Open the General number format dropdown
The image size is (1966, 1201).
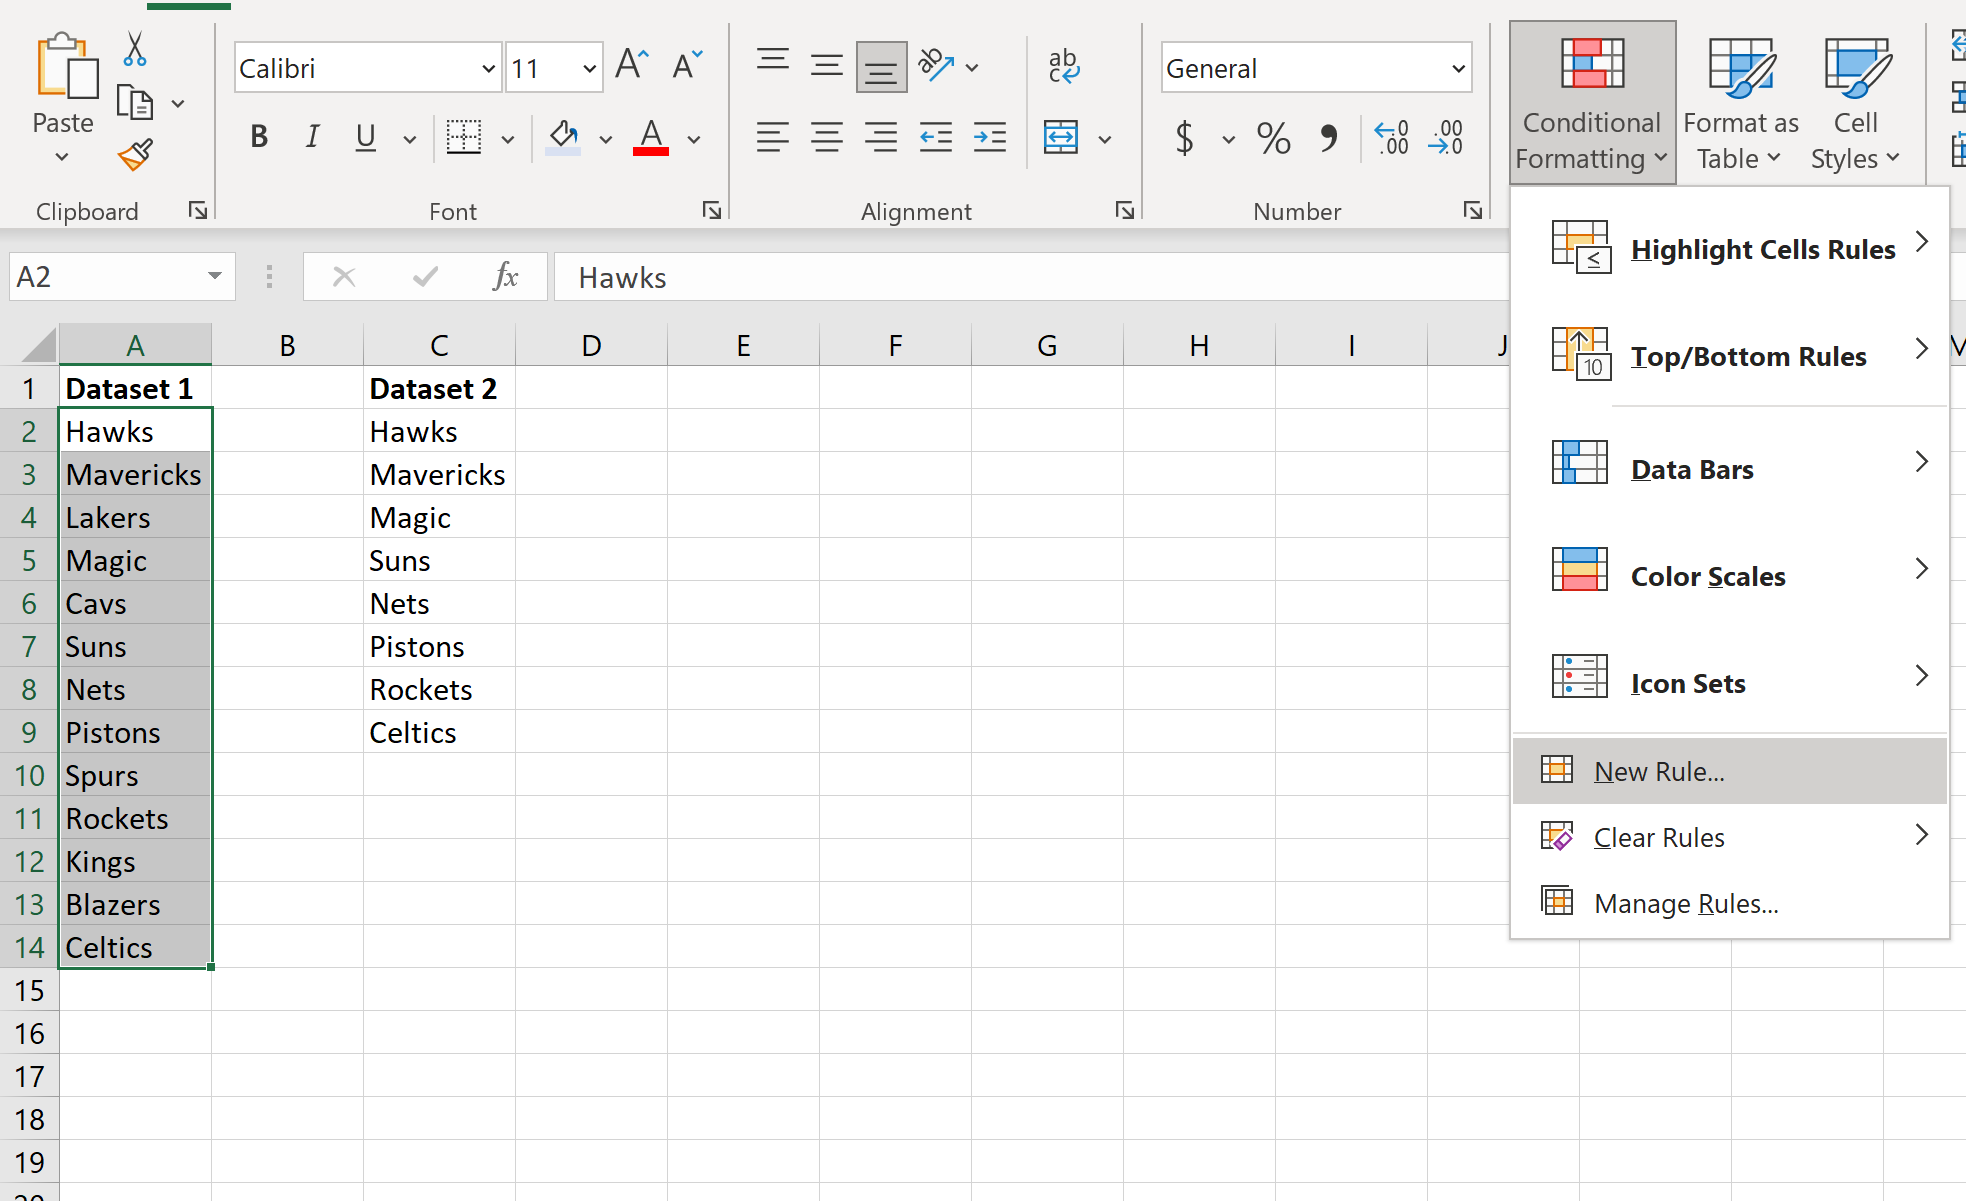(x=1458, y=68)
